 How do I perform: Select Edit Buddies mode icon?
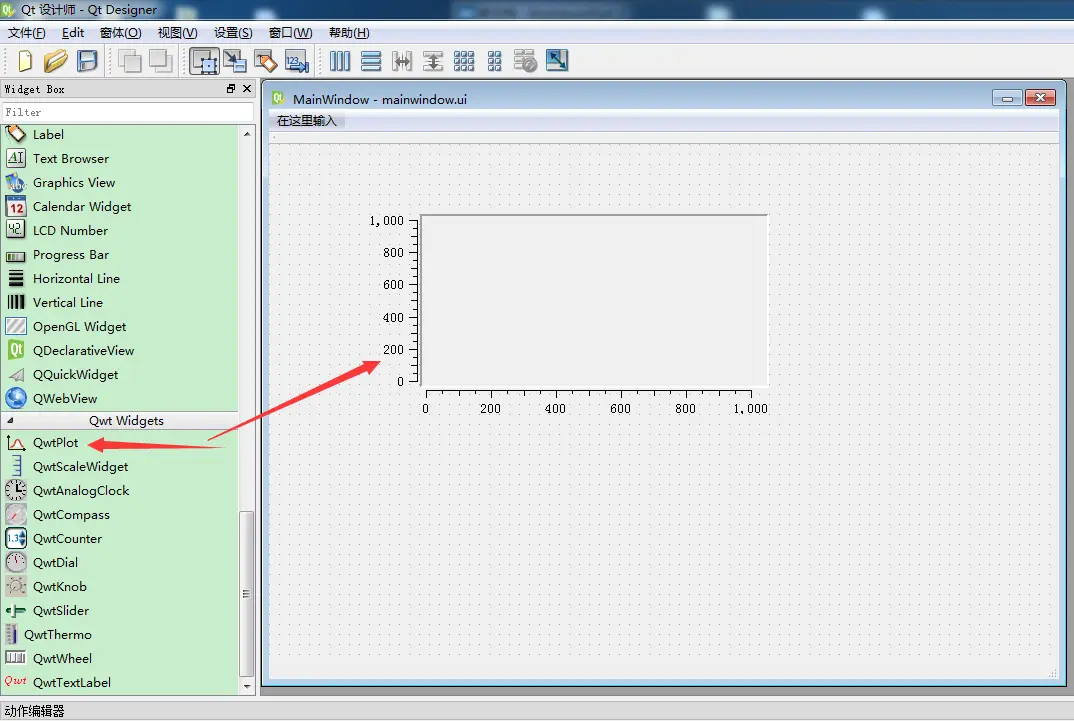click(x=266, y=61)
